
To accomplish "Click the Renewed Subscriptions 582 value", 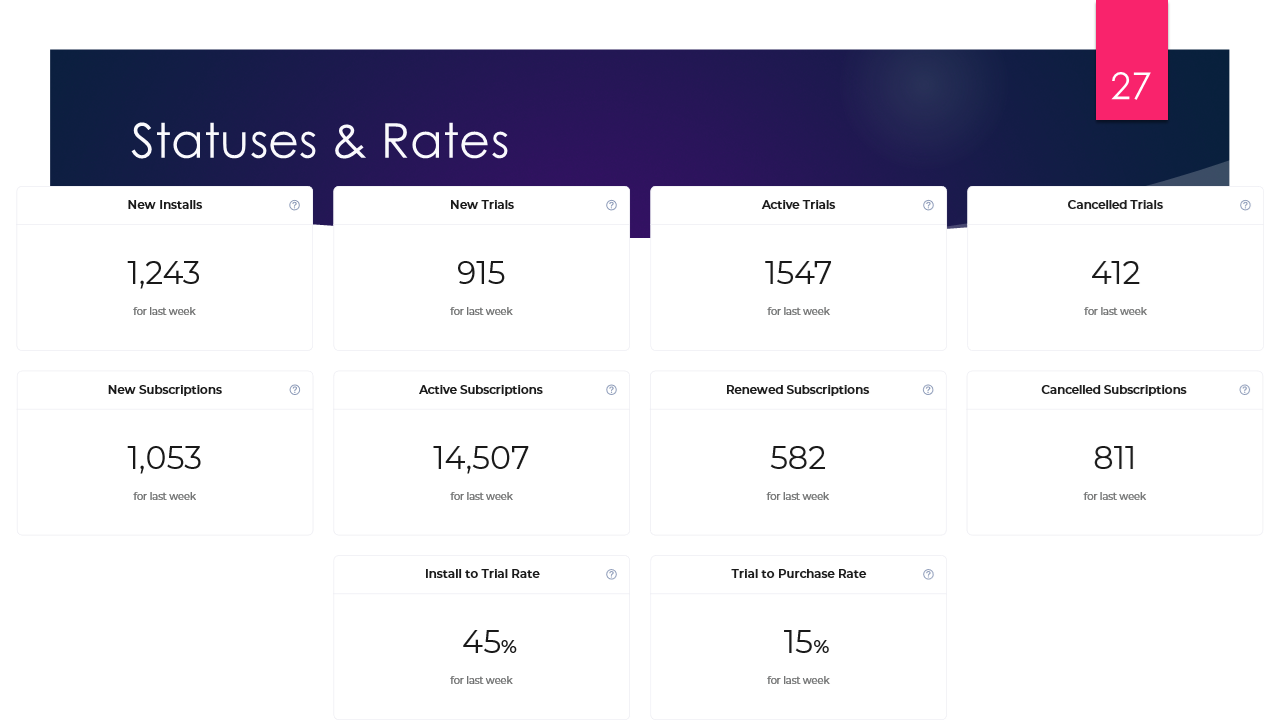I will (798, 458).
